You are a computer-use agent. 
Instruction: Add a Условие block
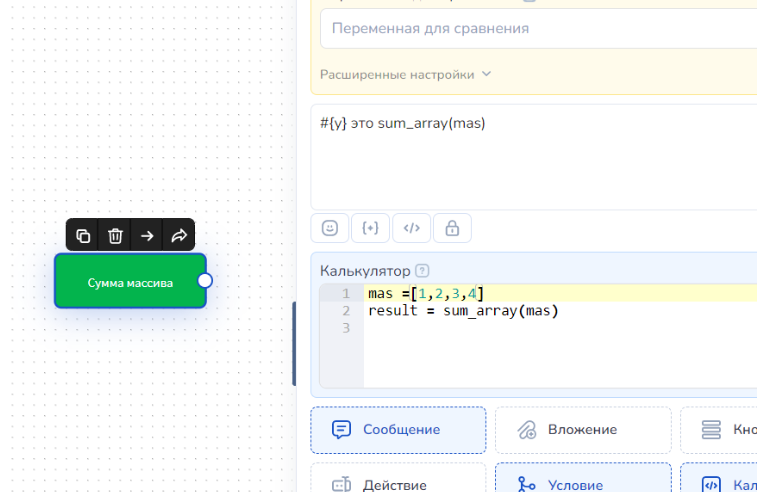[x=582, y=485]
